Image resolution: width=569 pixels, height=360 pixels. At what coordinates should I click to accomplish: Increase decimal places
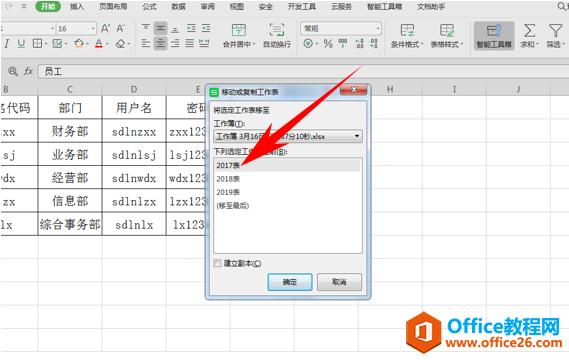tap(359, 44)
